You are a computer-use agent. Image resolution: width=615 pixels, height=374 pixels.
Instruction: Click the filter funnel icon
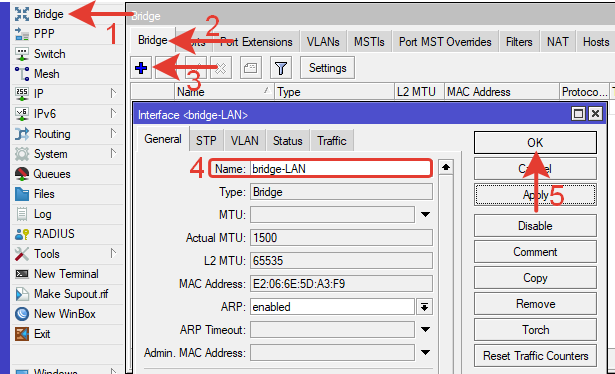pos(280,68)
